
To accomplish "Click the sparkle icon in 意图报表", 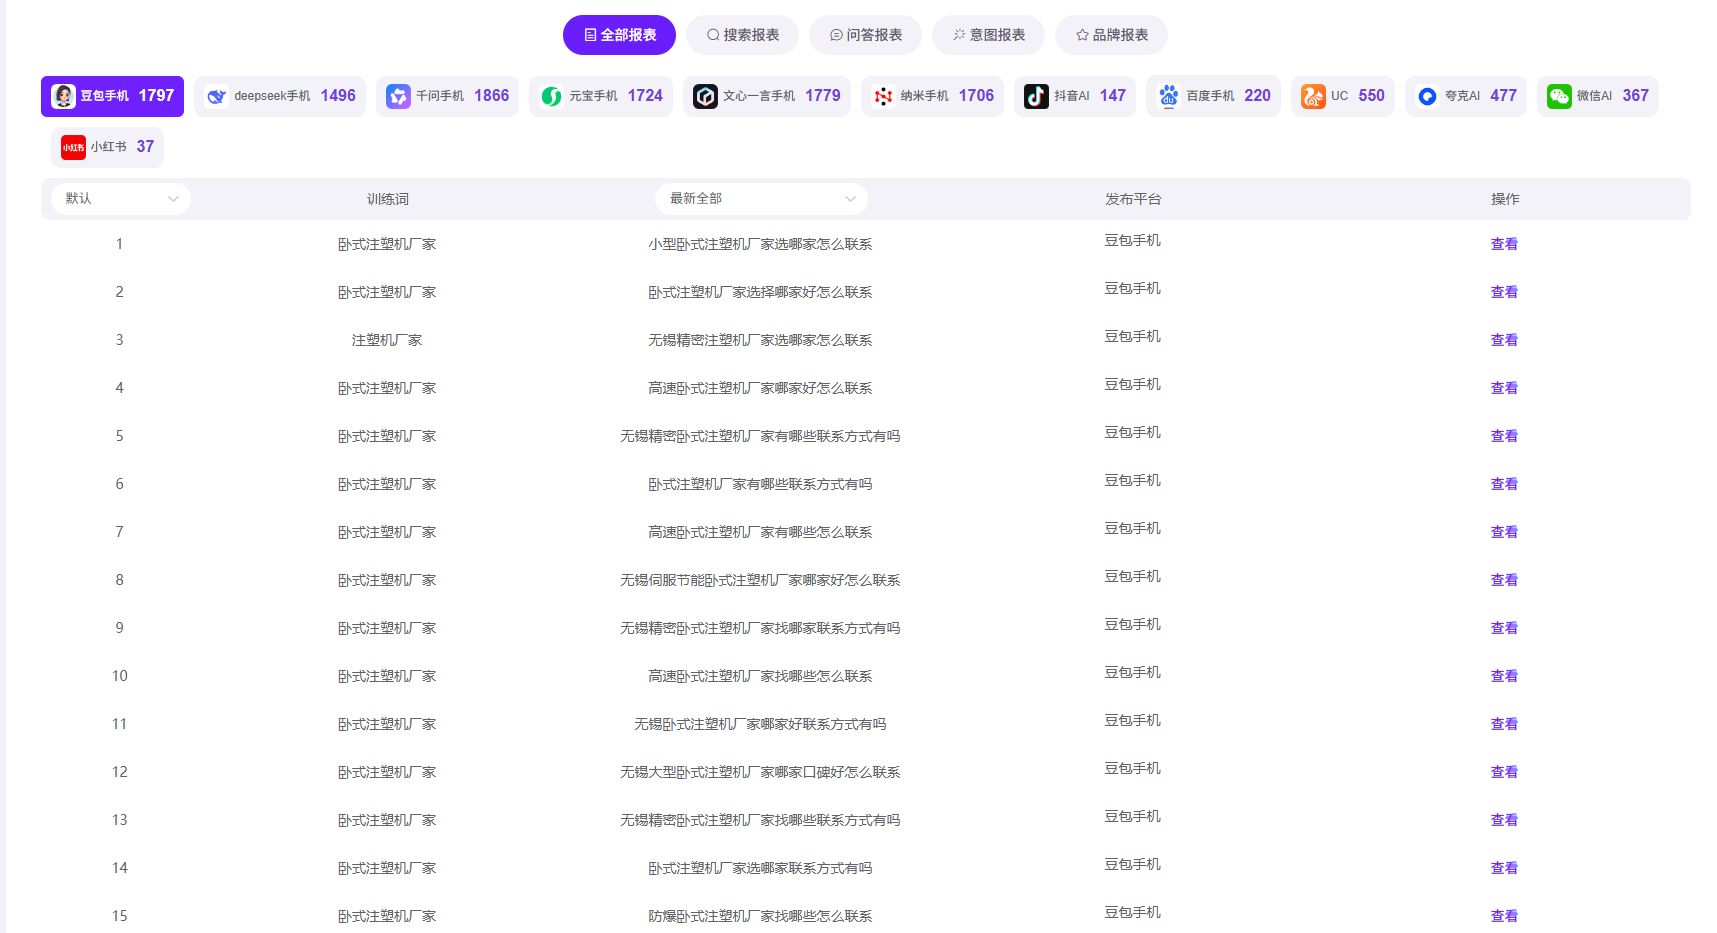I will coord(959,35).
